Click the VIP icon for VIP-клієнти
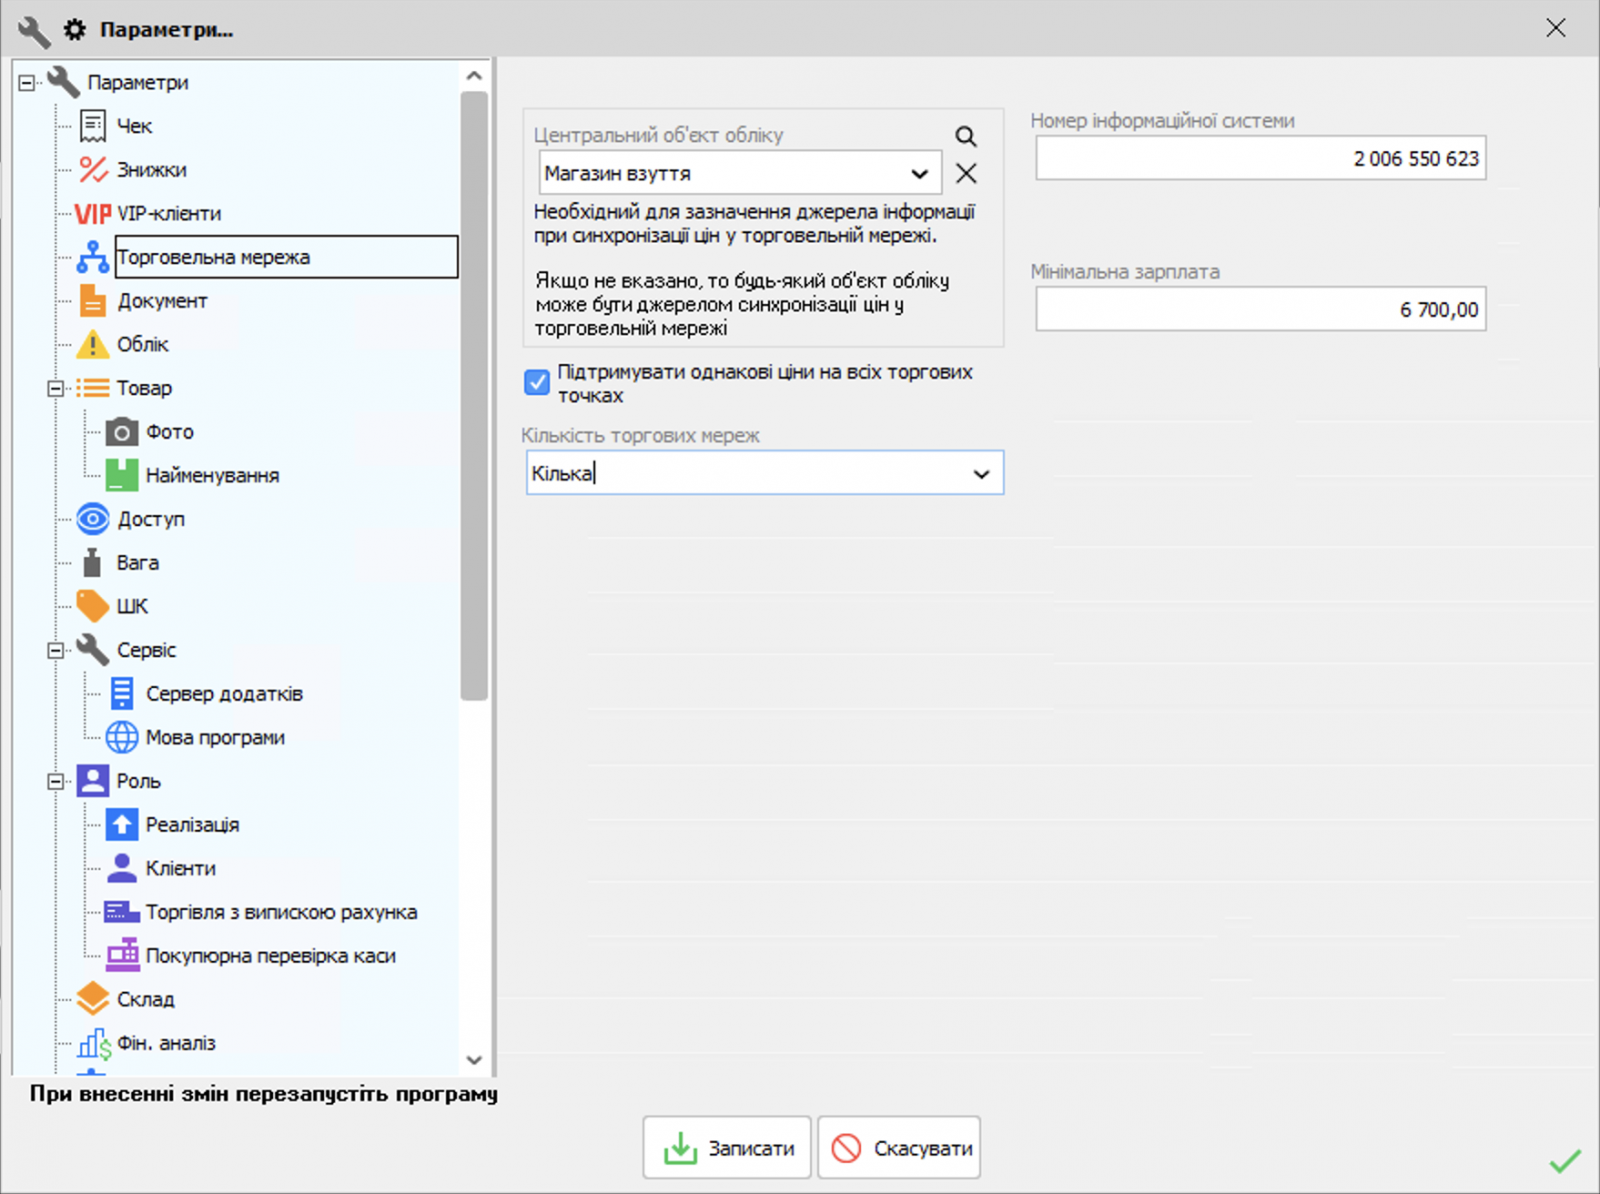The height and width of the screenshot is (1194, 1600). [93, 214]
